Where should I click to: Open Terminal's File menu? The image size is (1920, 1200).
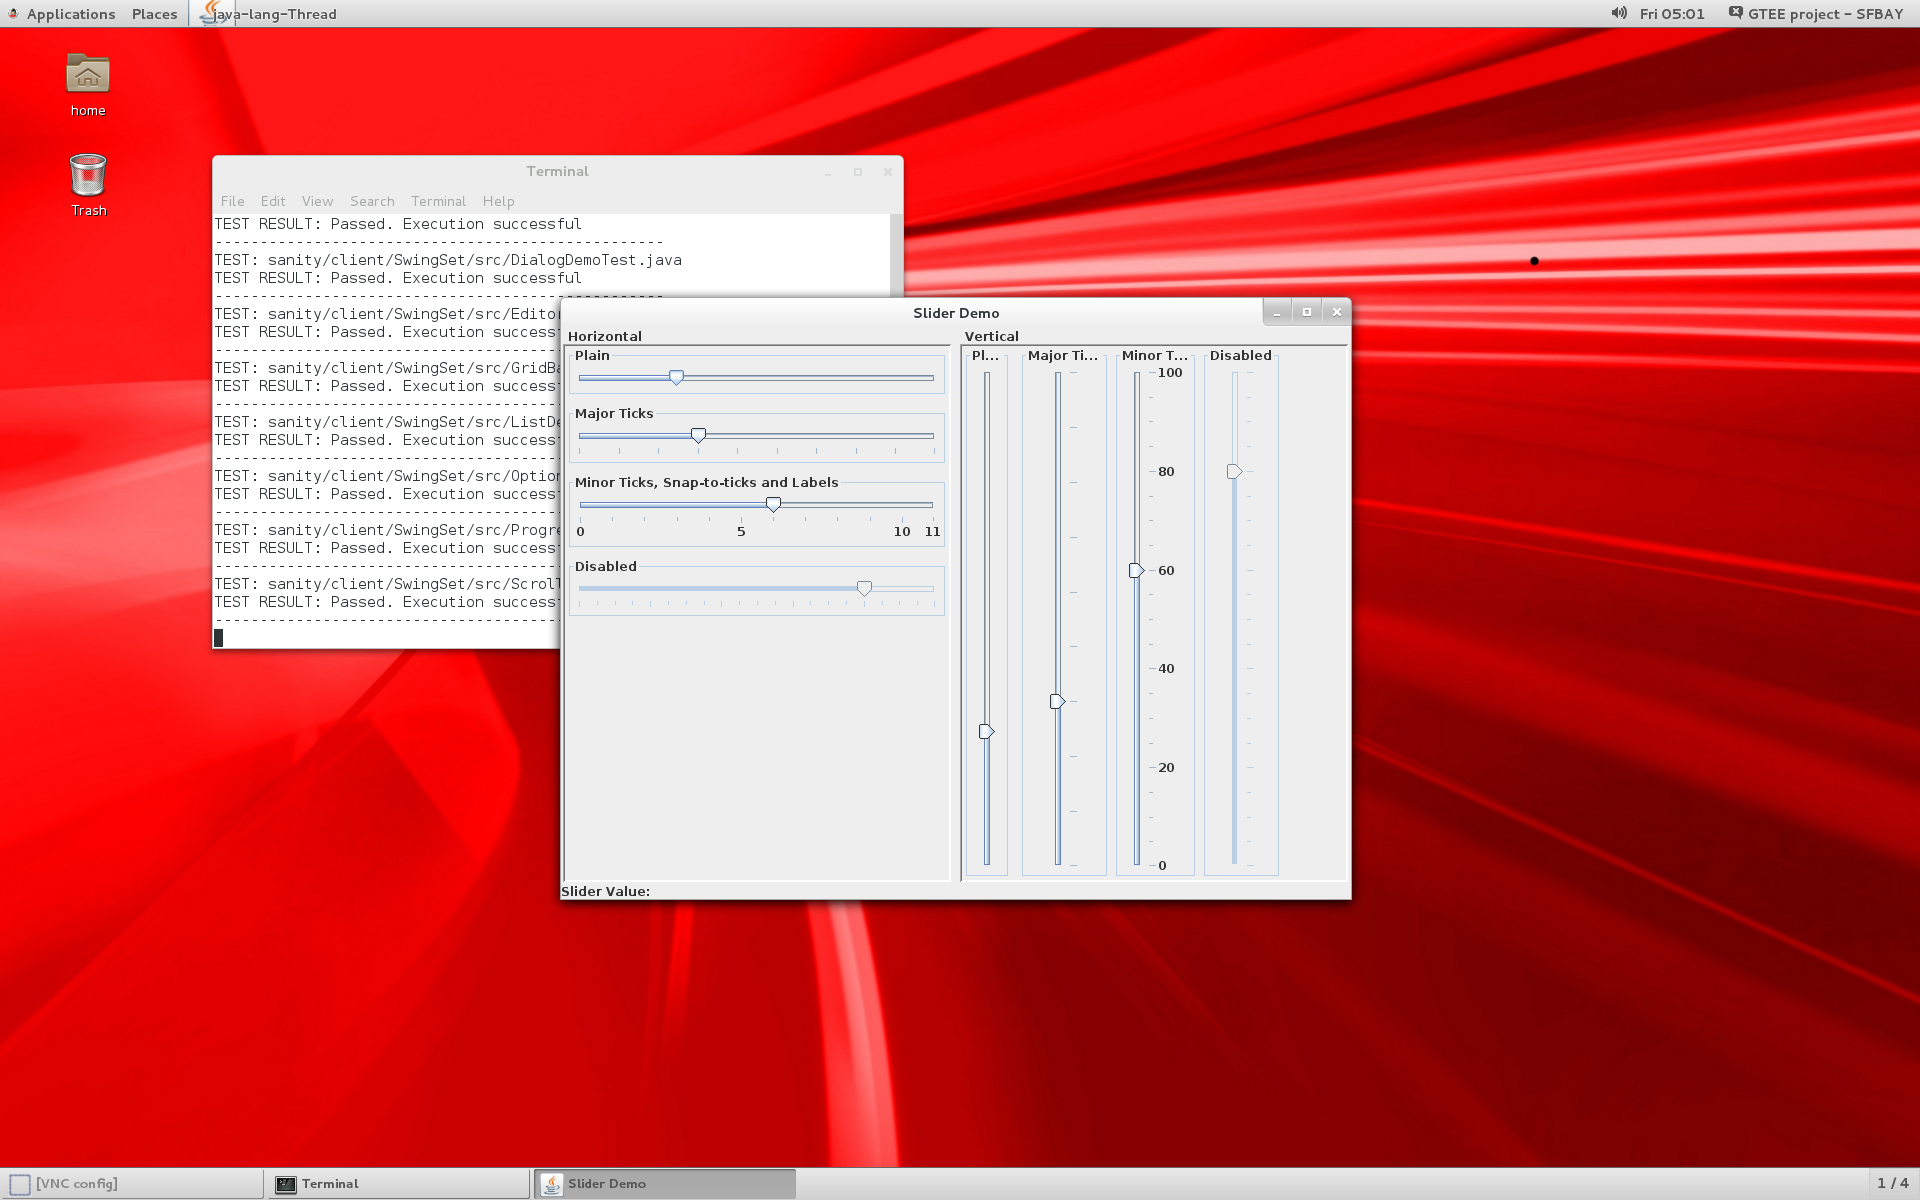pos(232,201)
